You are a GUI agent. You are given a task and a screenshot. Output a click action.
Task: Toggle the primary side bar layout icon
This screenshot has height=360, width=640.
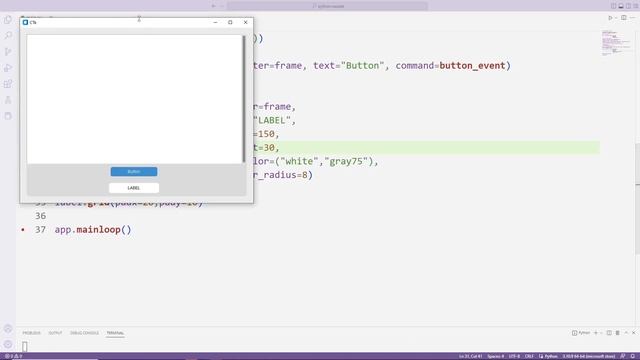coord(613,6)
